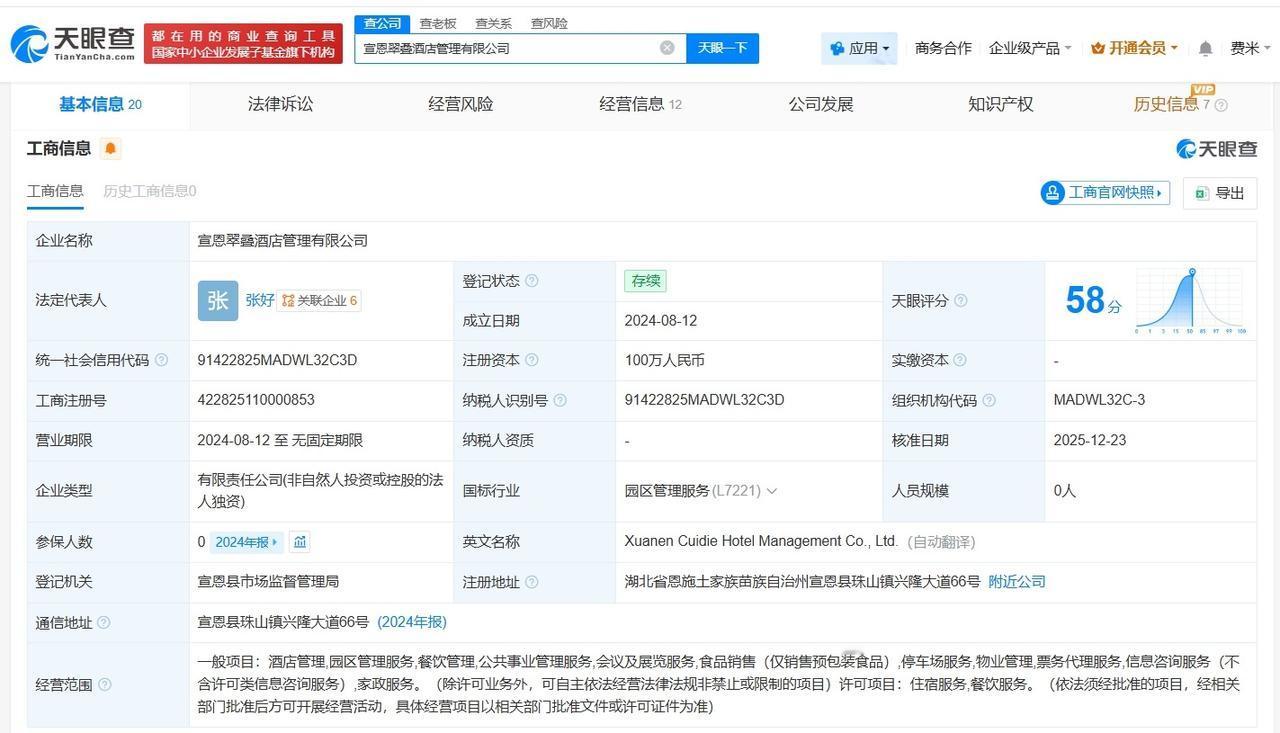This screenshot has height=733, width=1280.
Task: Click help icon beside 历史信息 tab
Action: click(x=1221, y=105)
